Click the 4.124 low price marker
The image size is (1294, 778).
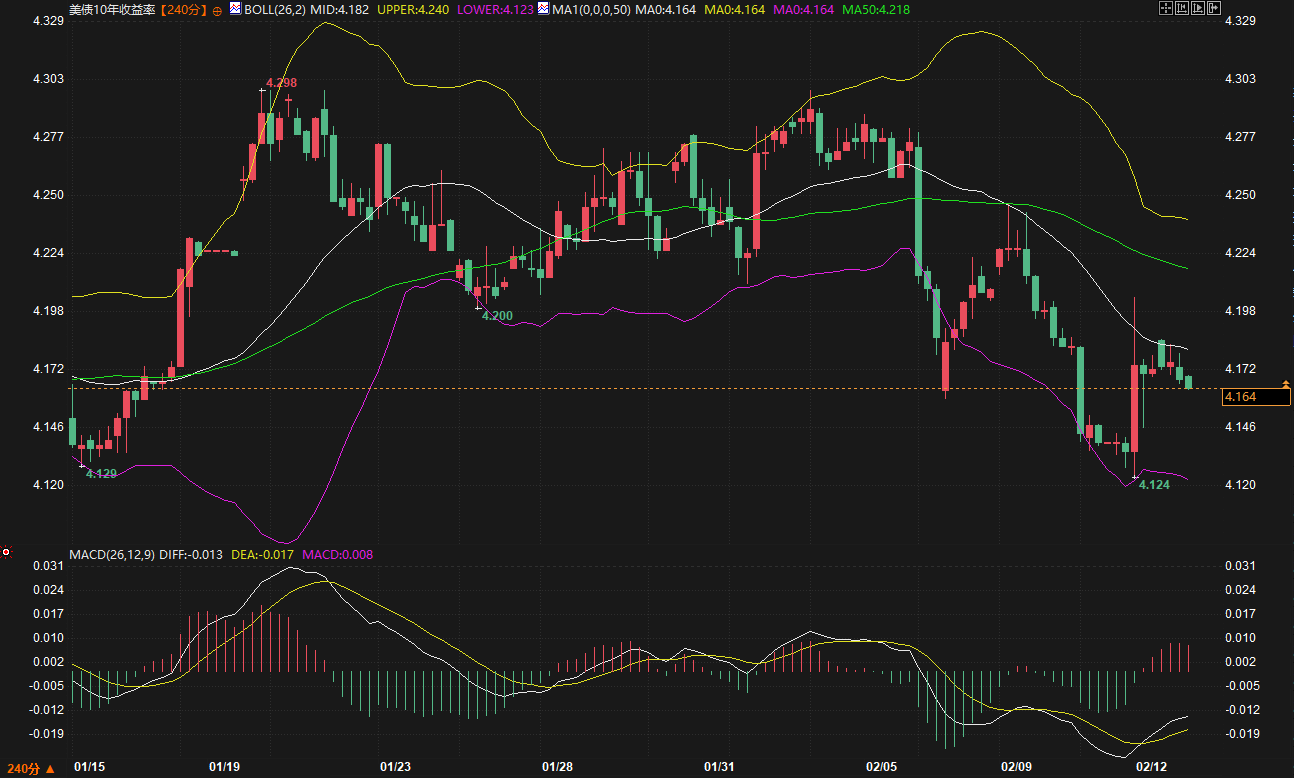point(1154,485)
